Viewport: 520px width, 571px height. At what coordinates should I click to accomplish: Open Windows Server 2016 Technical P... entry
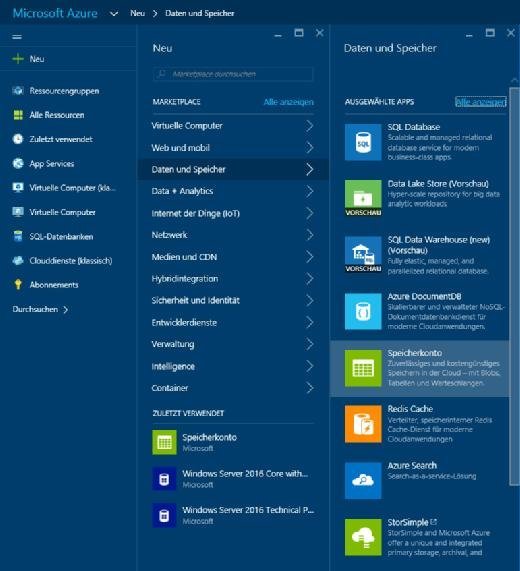click(233, 515)
